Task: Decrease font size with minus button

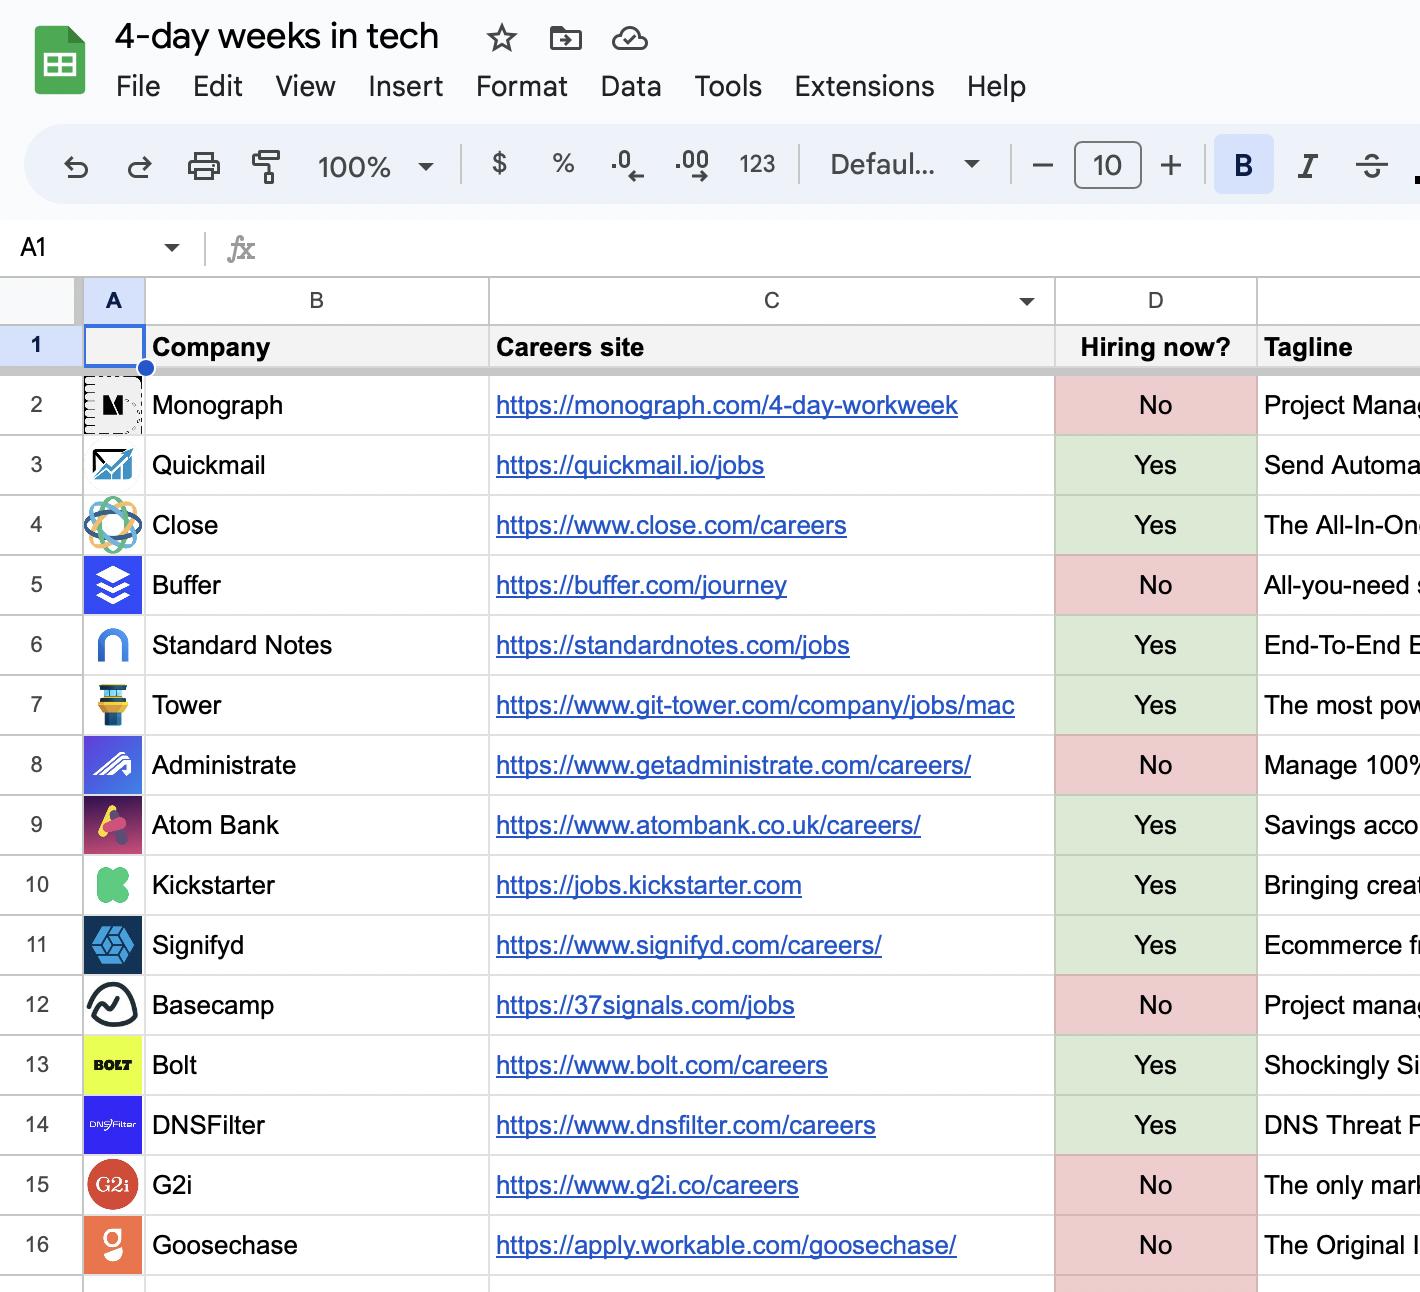Action: pyautogui.click(x=1042, y=165)
